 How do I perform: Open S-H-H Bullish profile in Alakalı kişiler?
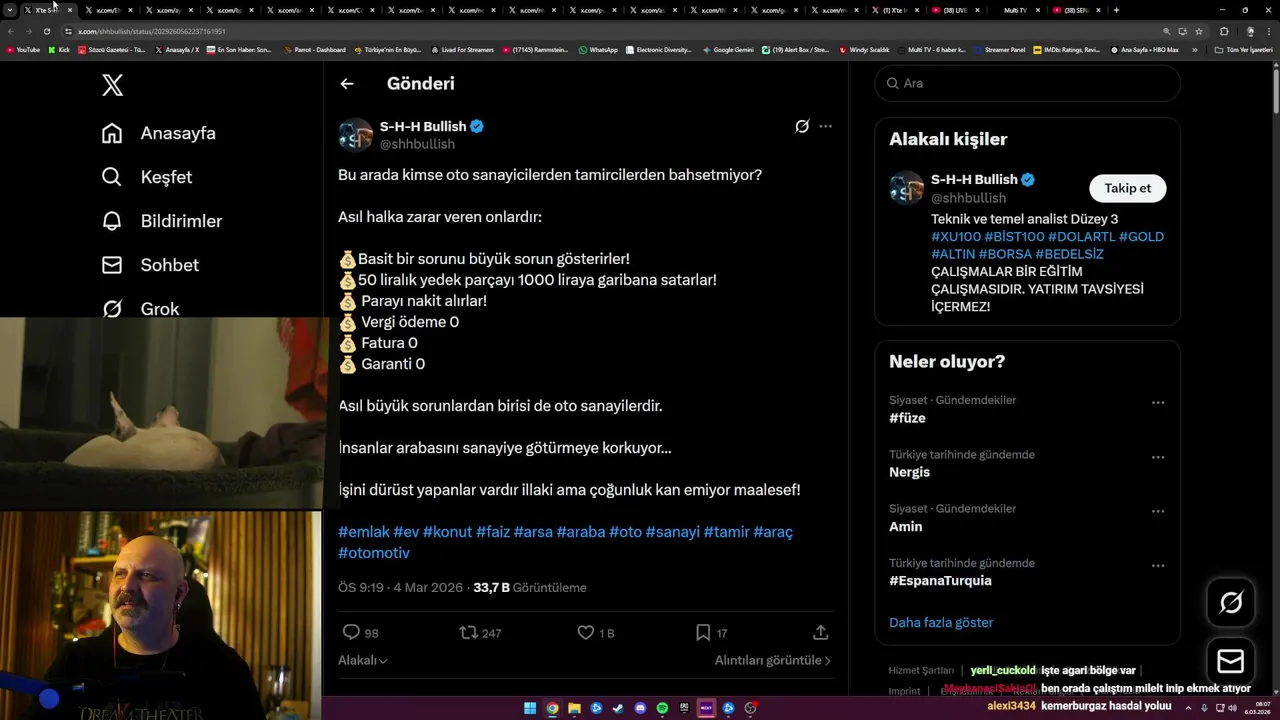974,179
